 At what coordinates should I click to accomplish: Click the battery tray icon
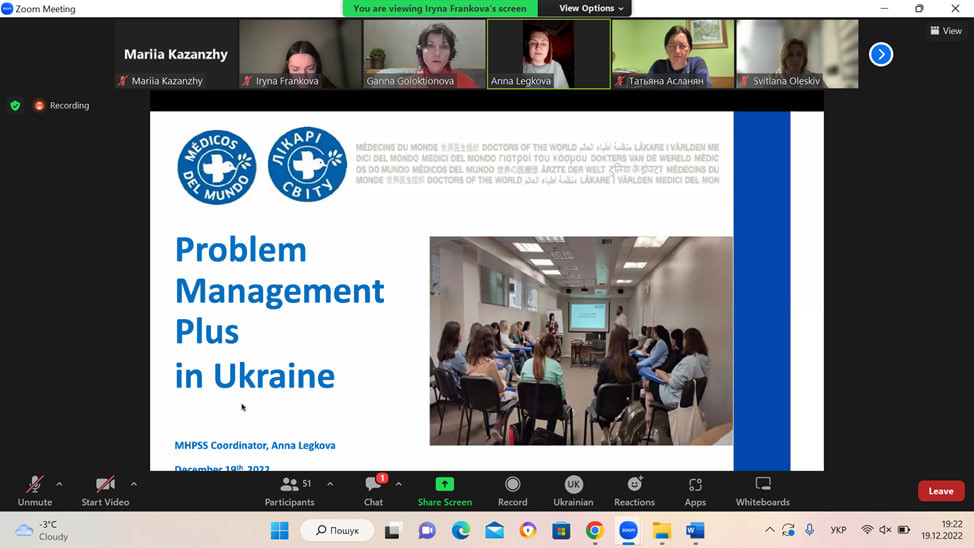tap(904, 530)
